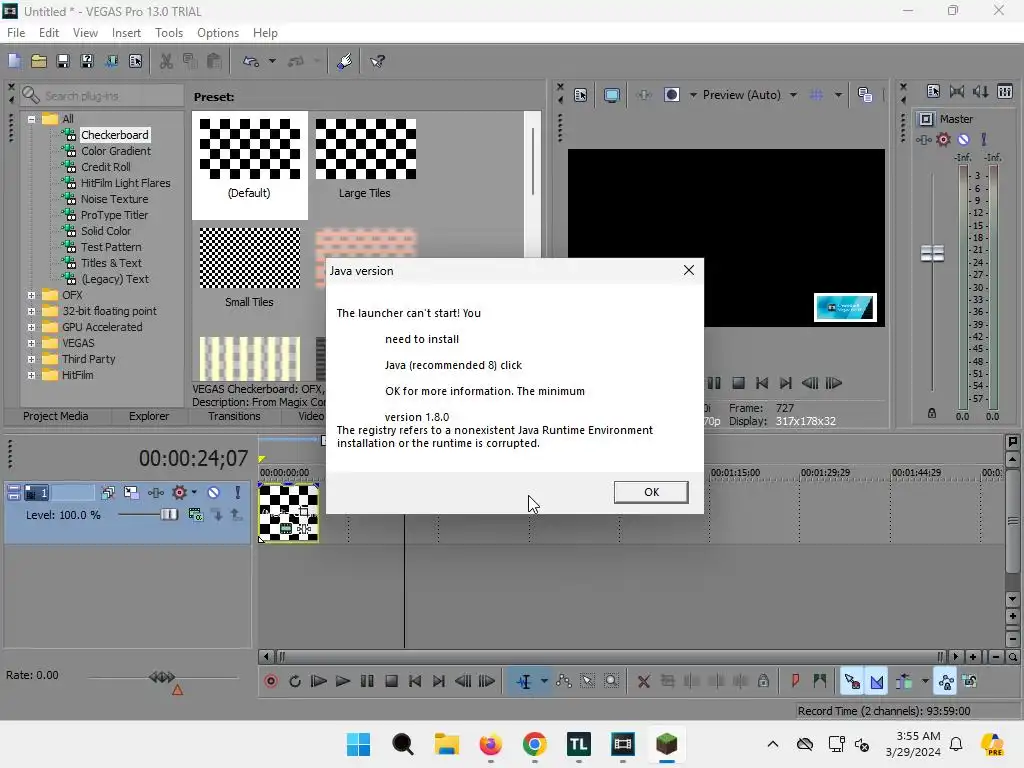The width and height of the screenshot is (1024, 768).
Task: Select the Large Tiles preset thumbnail
Action: click(366, 149)
